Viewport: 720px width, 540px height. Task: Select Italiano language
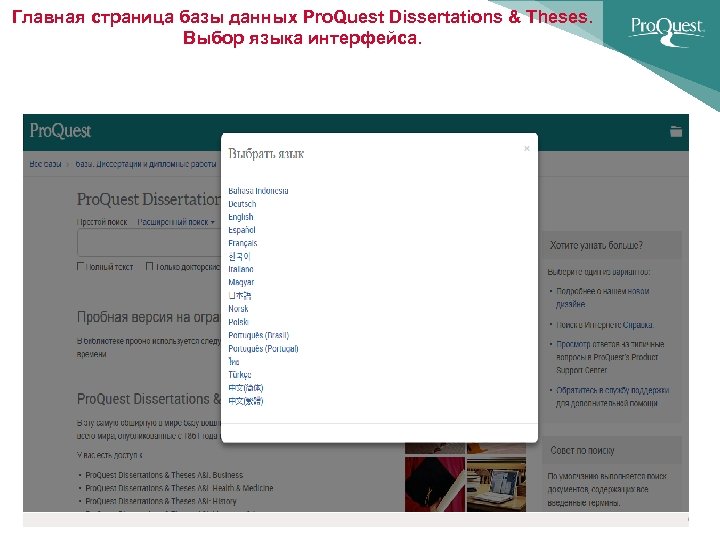point(241,269)
